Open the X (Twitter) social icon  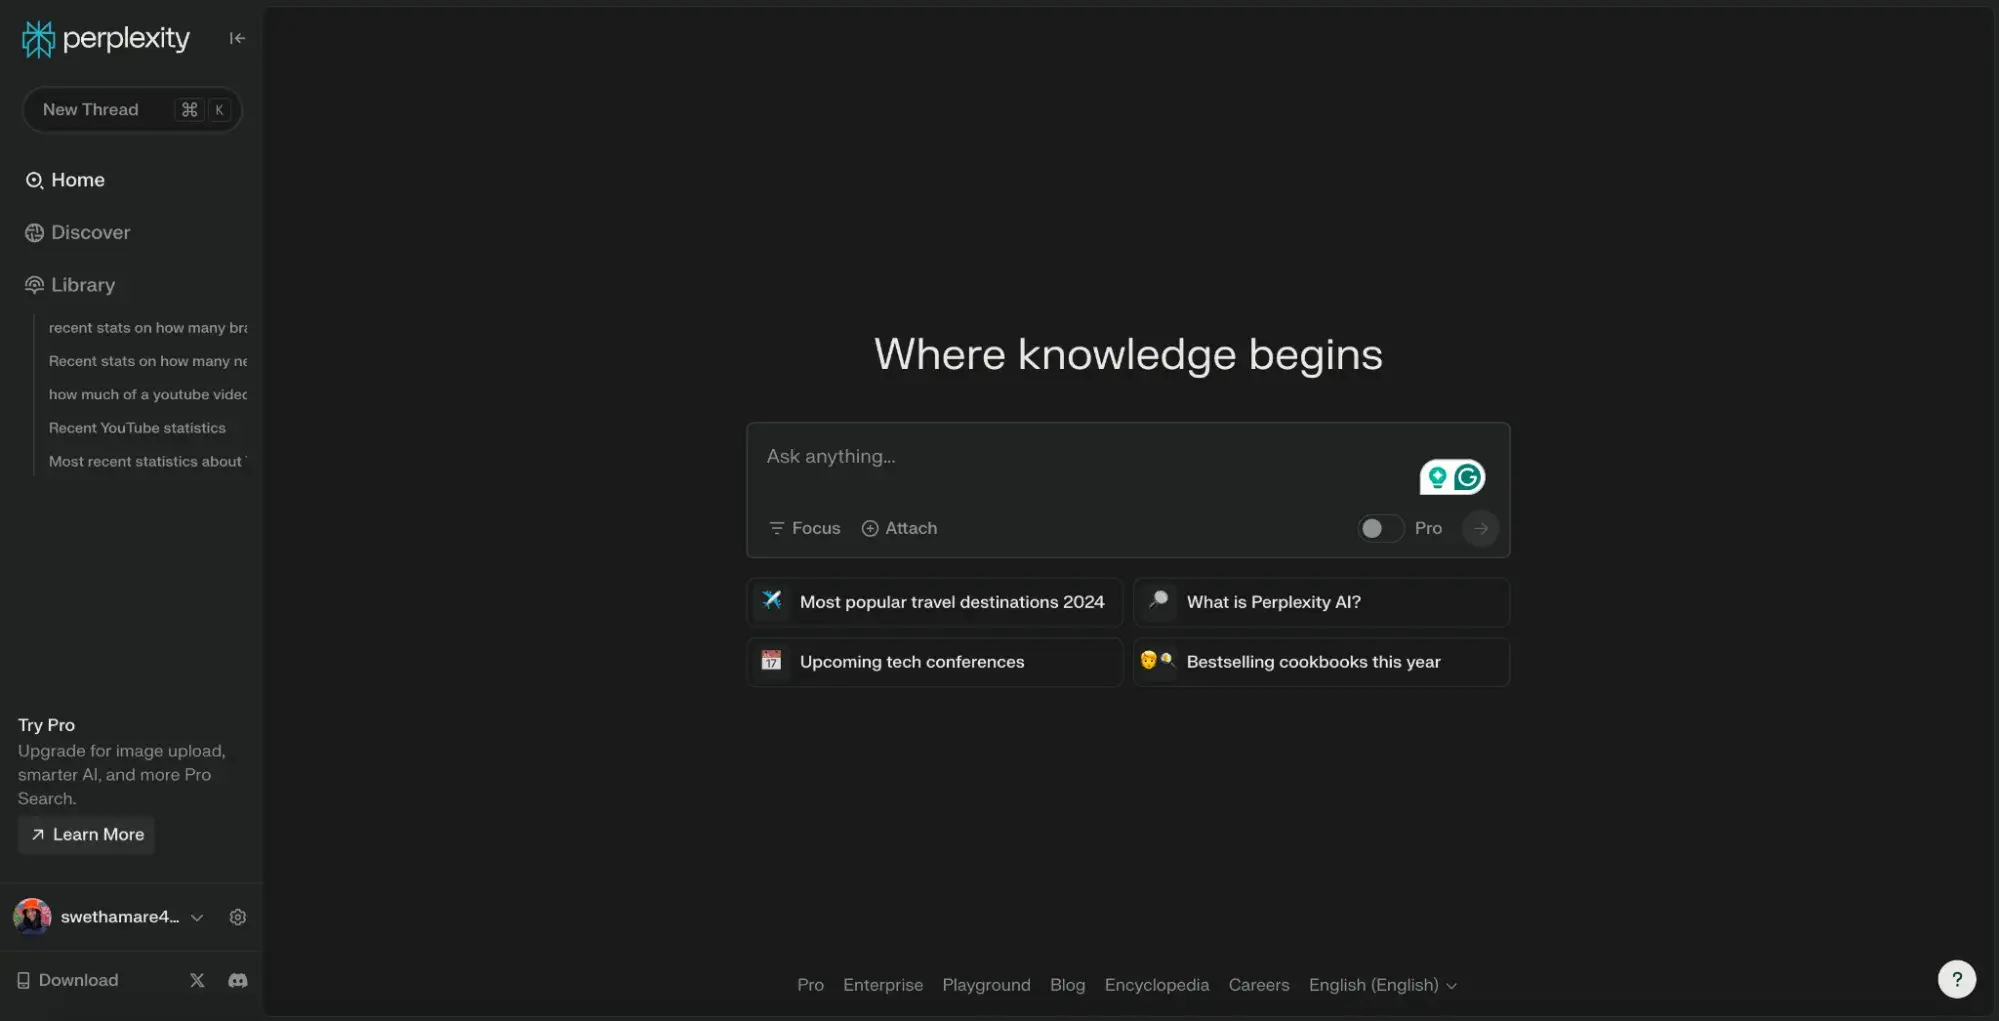pyautogui.click(x=197, y=980)
